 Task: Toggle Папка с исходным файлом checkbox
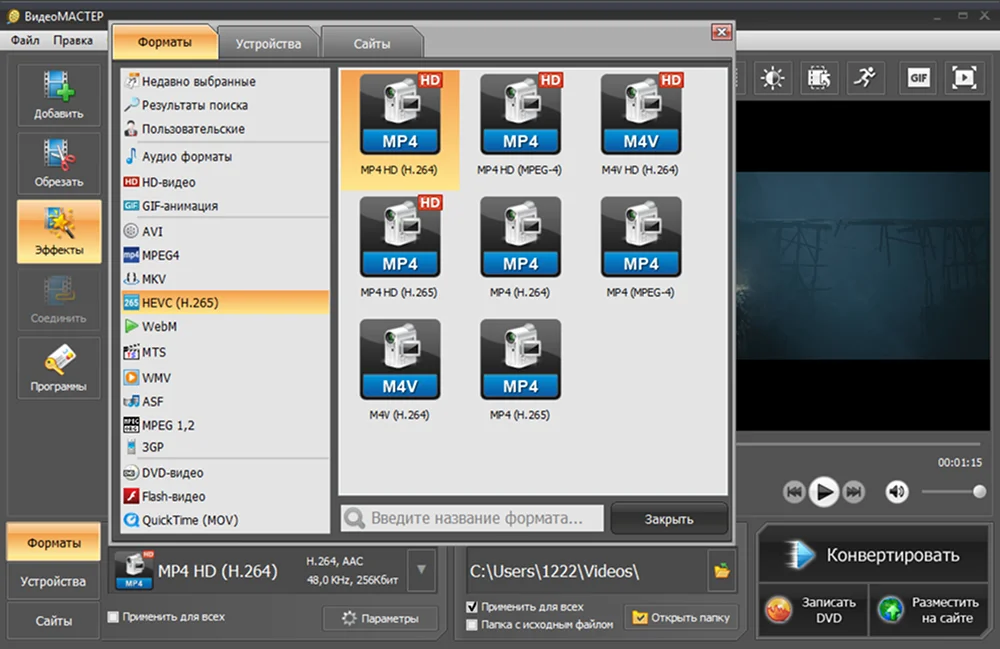(x=472, y=625)
